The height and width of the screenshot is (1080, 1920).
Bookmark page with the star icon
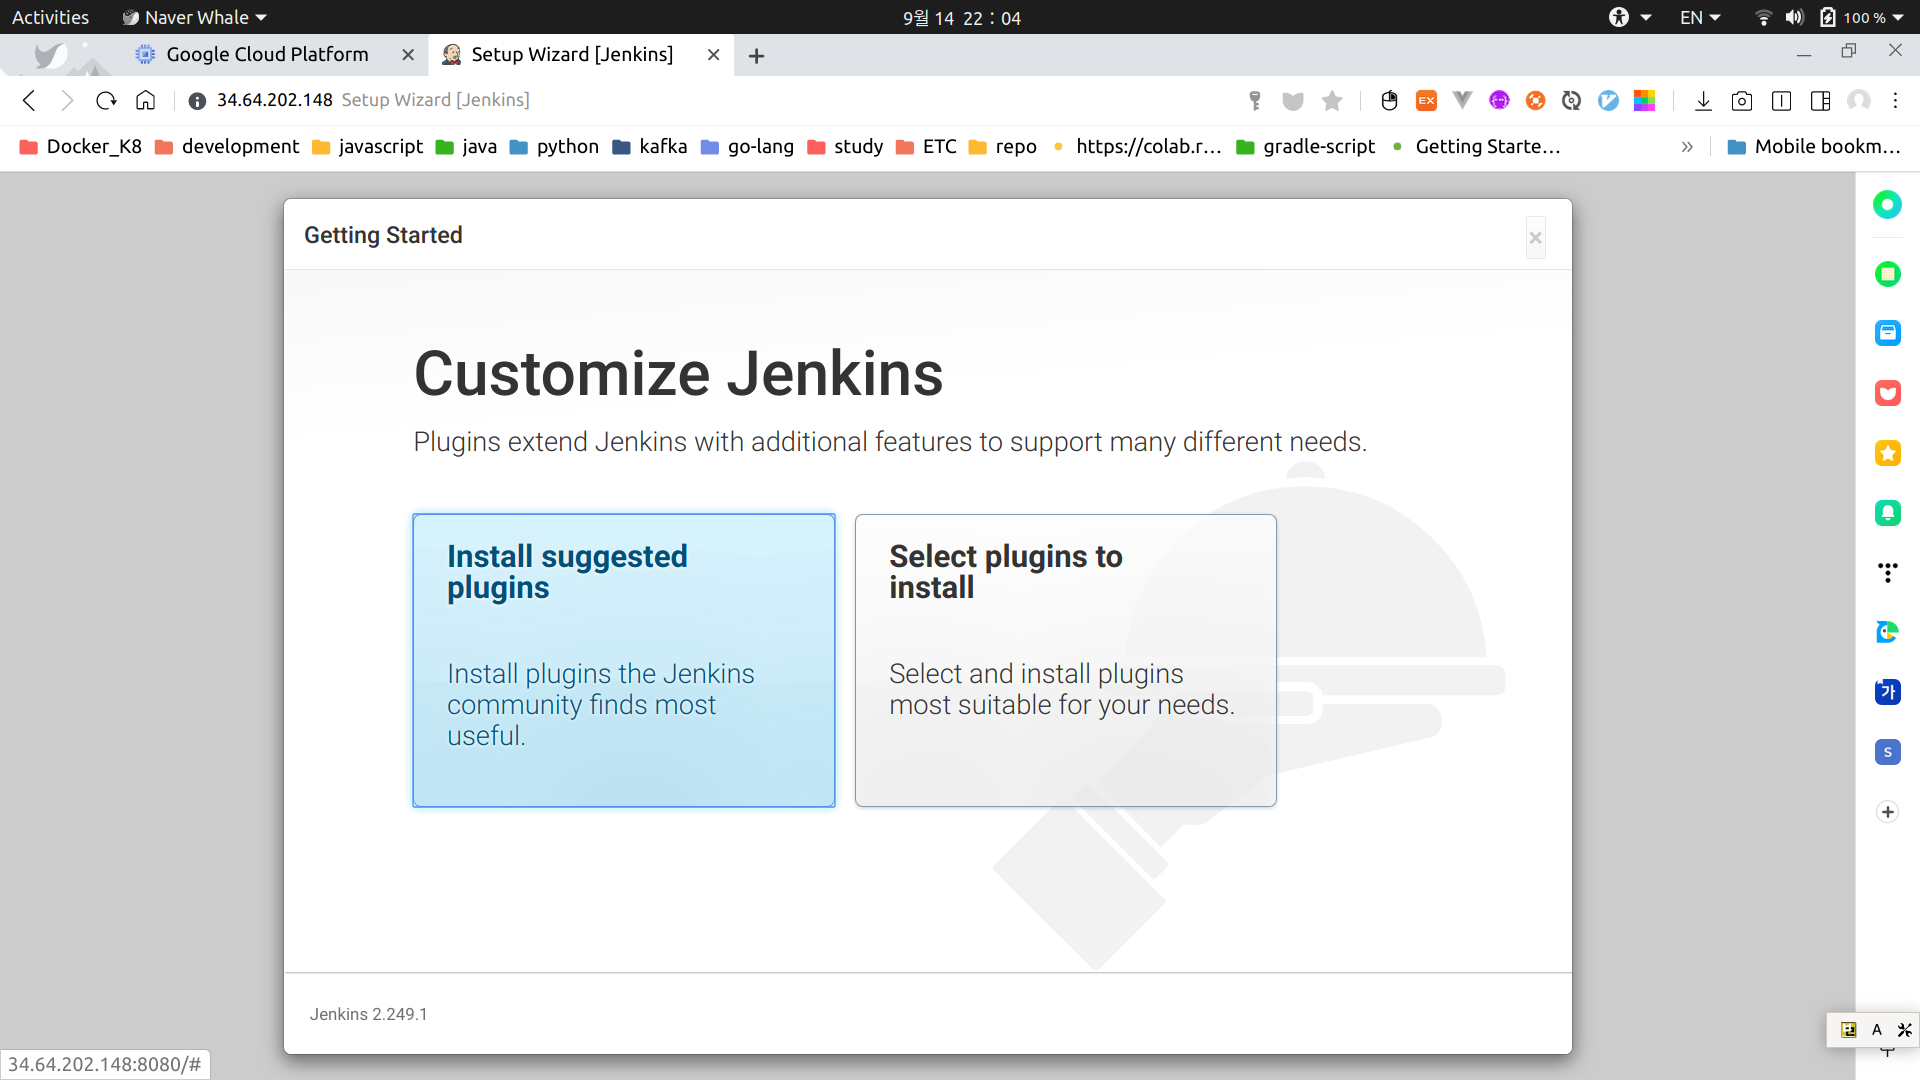click(x=1332, y=100)
